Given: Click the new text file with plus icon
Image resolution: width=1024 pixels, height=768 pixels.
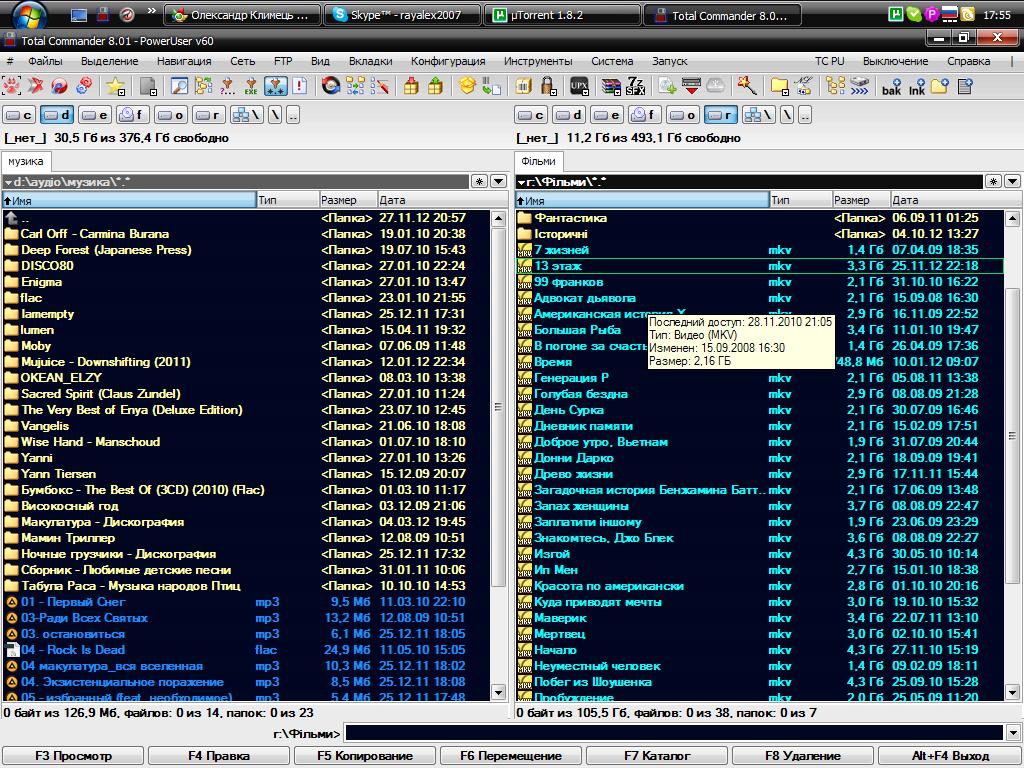Looking at the screenshot, I should pos(965,86).
